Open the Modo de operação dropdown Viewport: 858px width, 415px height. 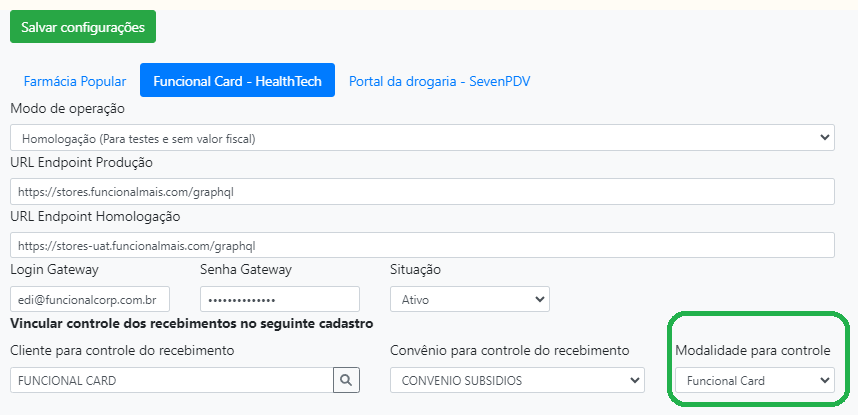(x=422, y=138)
